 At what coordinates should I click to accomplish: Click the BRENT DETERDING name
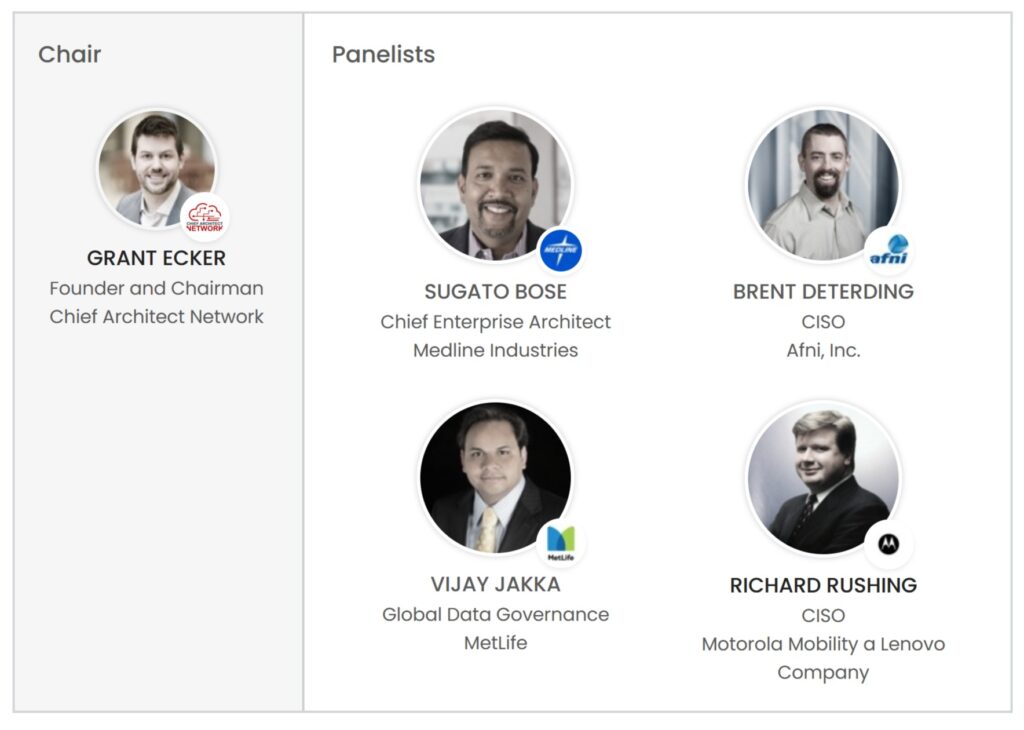click(823, 292)
